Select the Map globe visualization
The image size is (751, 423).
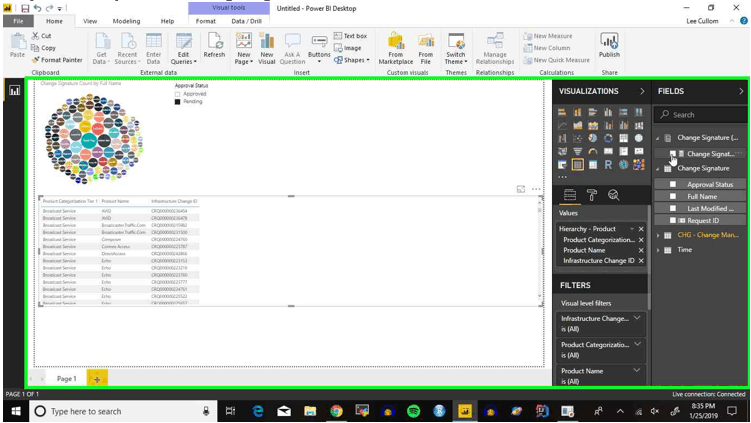tap(639, 138)
